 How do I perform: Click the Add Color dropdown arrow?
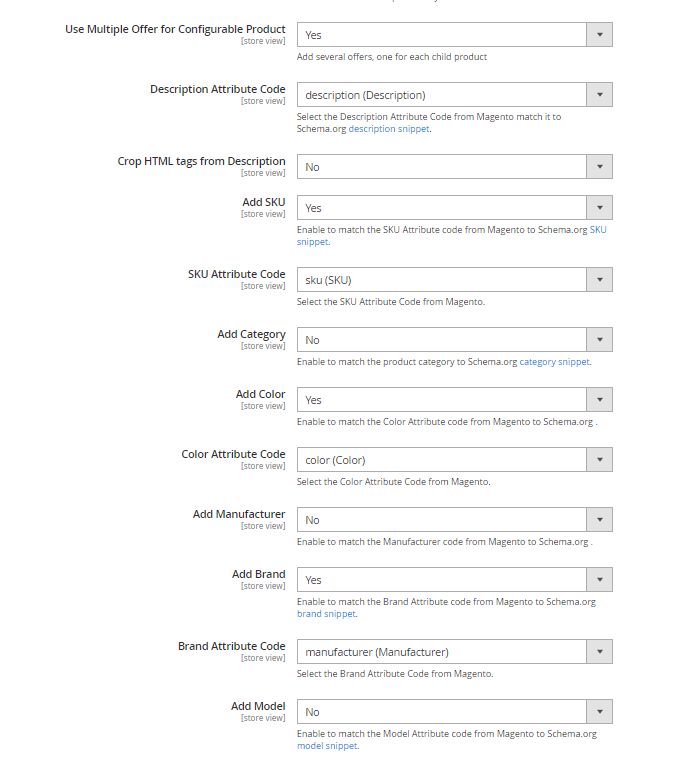point(598,400)
